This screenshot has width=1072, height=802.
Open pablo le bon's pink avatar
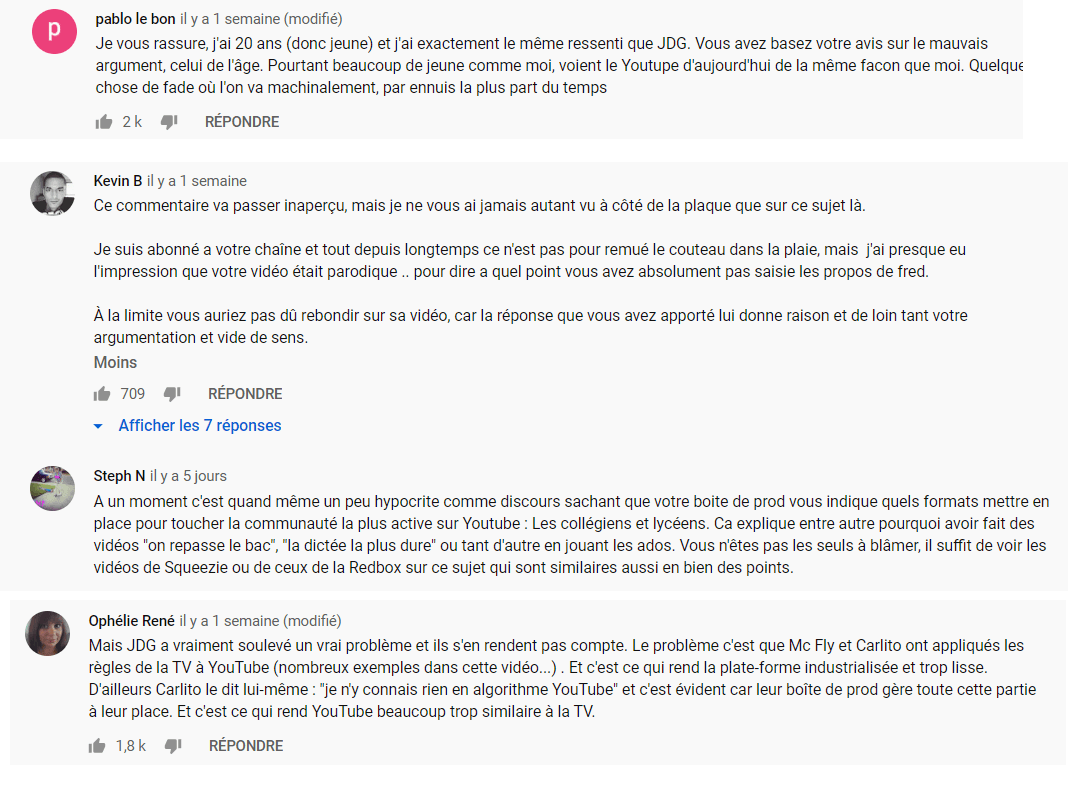(x=54, y=31)
